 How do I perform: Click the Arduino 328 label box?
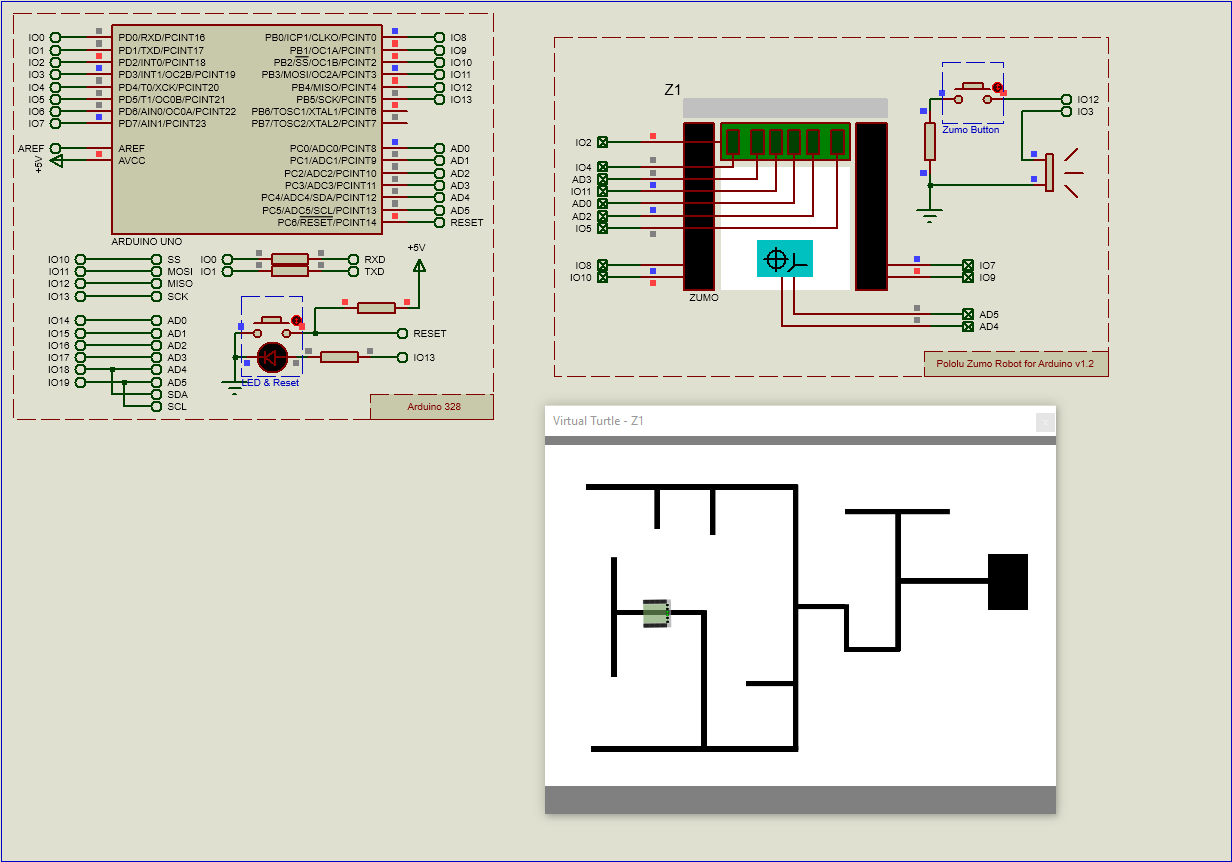point(432,406)
